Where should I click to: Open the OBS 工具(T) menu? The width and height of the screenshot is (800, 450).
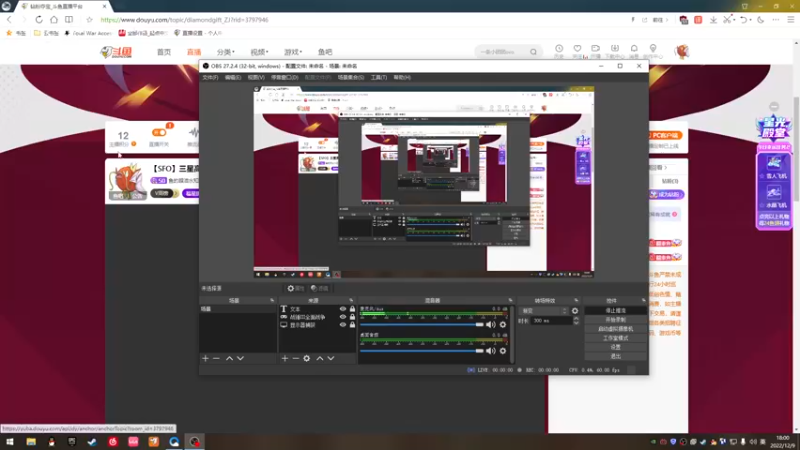coord(379,78)
